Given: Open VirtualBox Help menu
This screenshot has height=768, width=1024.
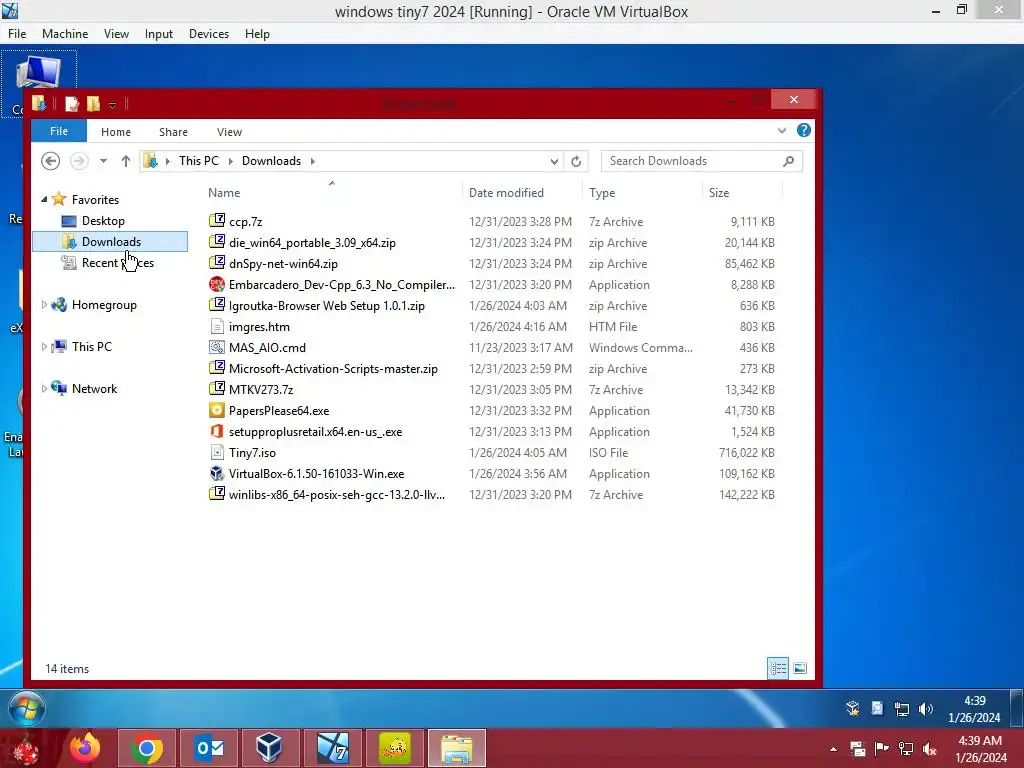Looking at the screenshot, I should point(257,34).
